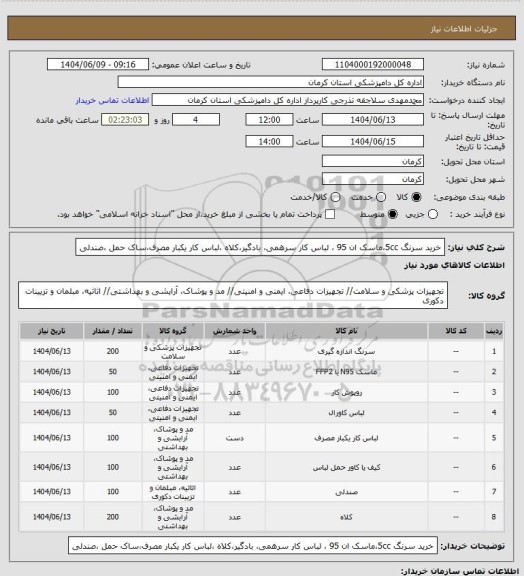Click the گروه کالا text box

click(x=233, y=296)
